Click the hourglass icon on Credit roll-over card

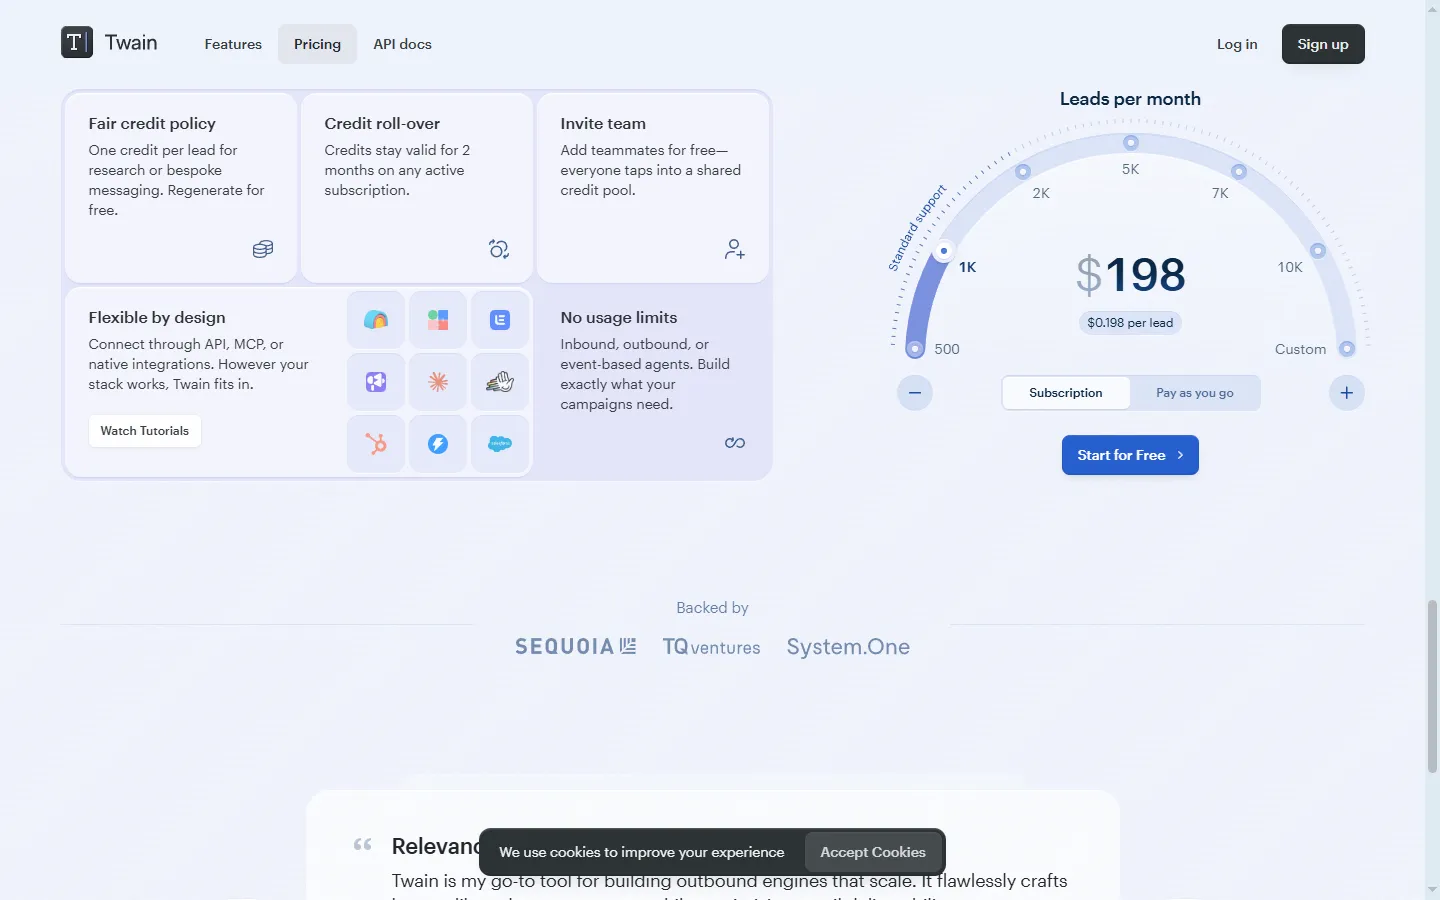tap(498, 249)
